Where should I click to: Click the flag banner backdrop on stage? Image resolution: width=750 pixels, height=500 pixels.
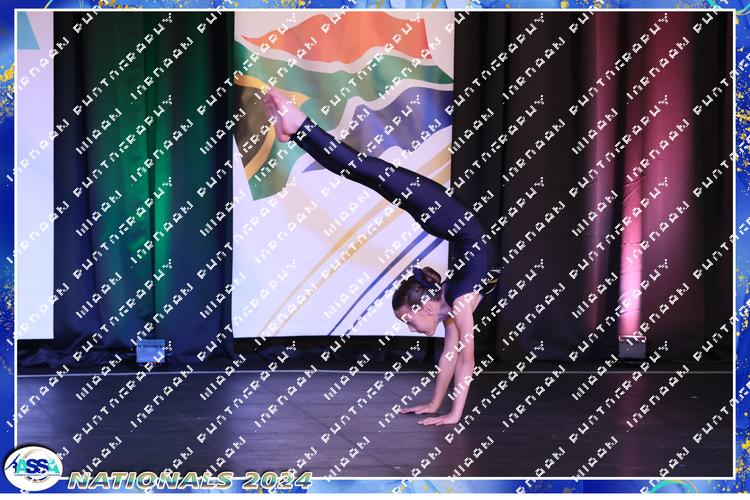343,175
